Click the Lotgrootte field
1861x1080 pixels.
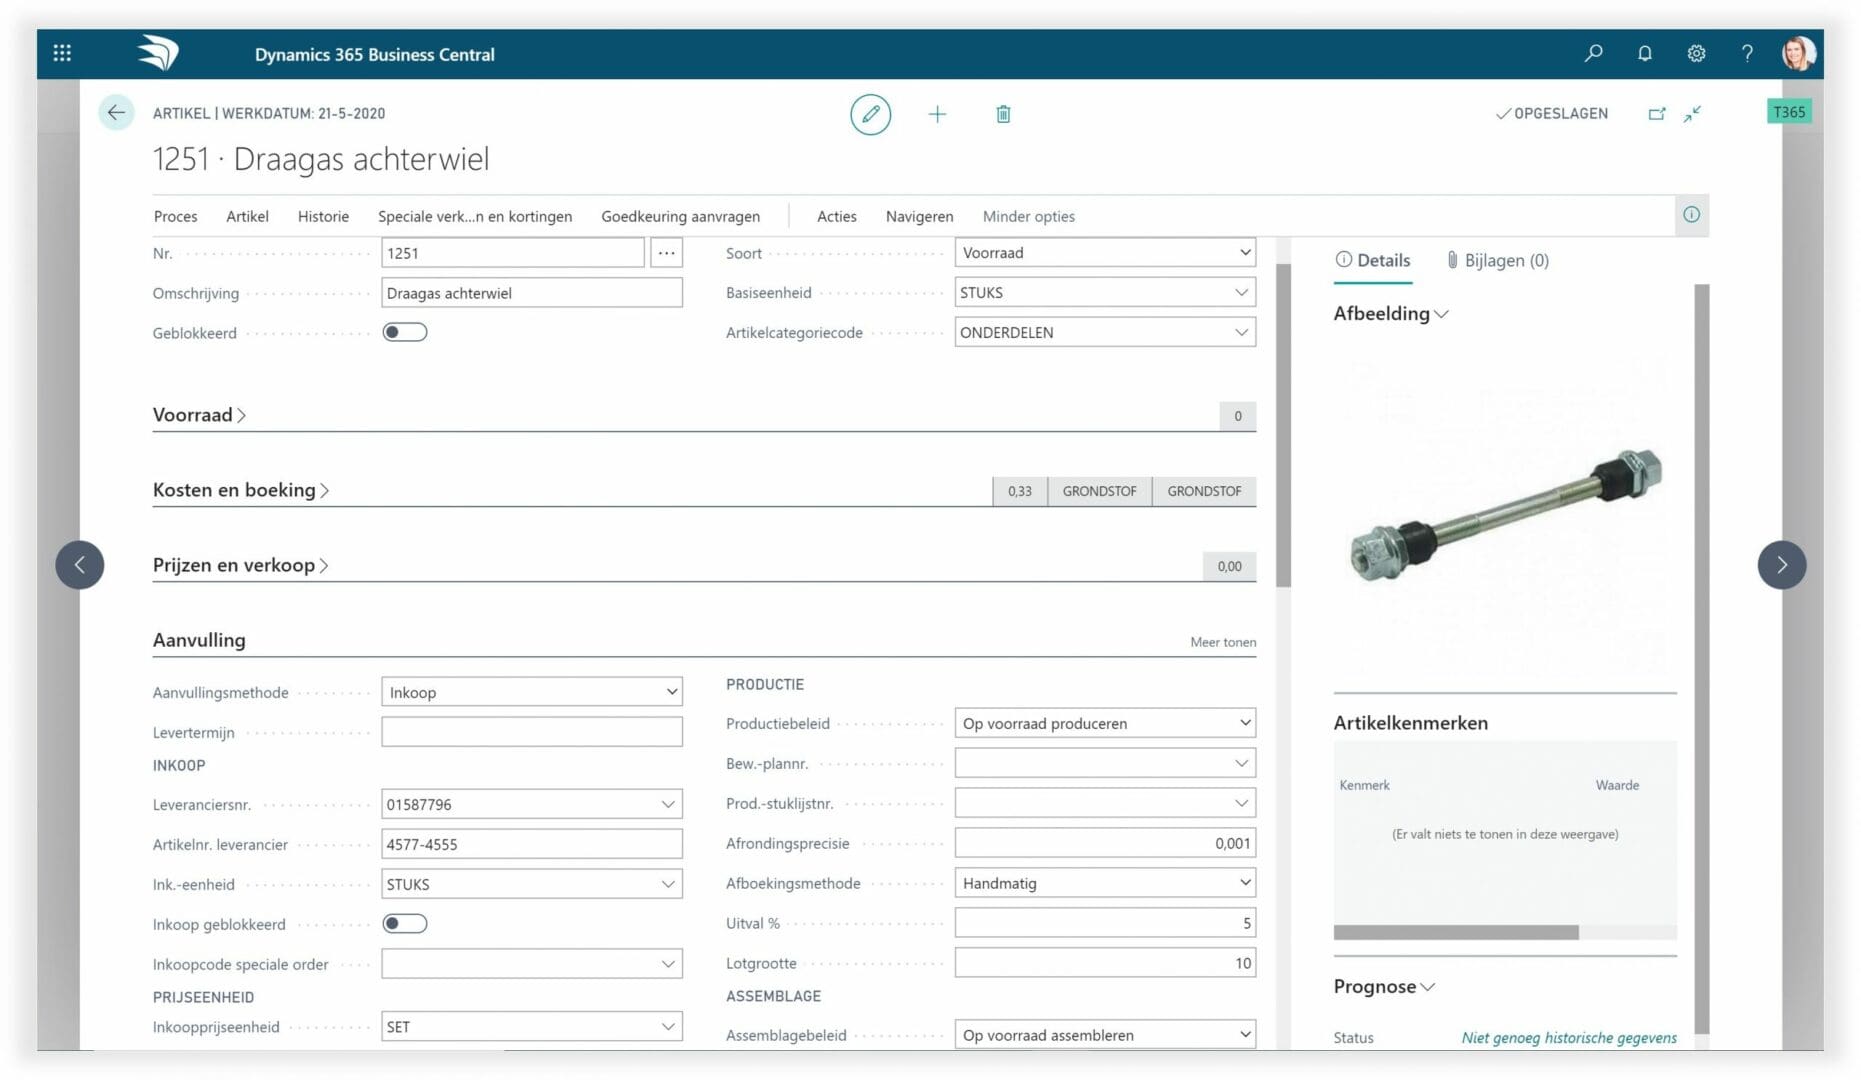pyautogui.click(x=1105, y=963)
